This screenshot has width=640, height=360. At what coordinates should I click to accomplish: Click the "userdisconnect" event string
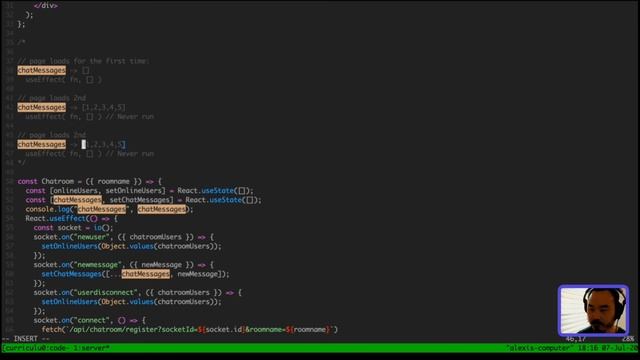click(x=105, y=292)
